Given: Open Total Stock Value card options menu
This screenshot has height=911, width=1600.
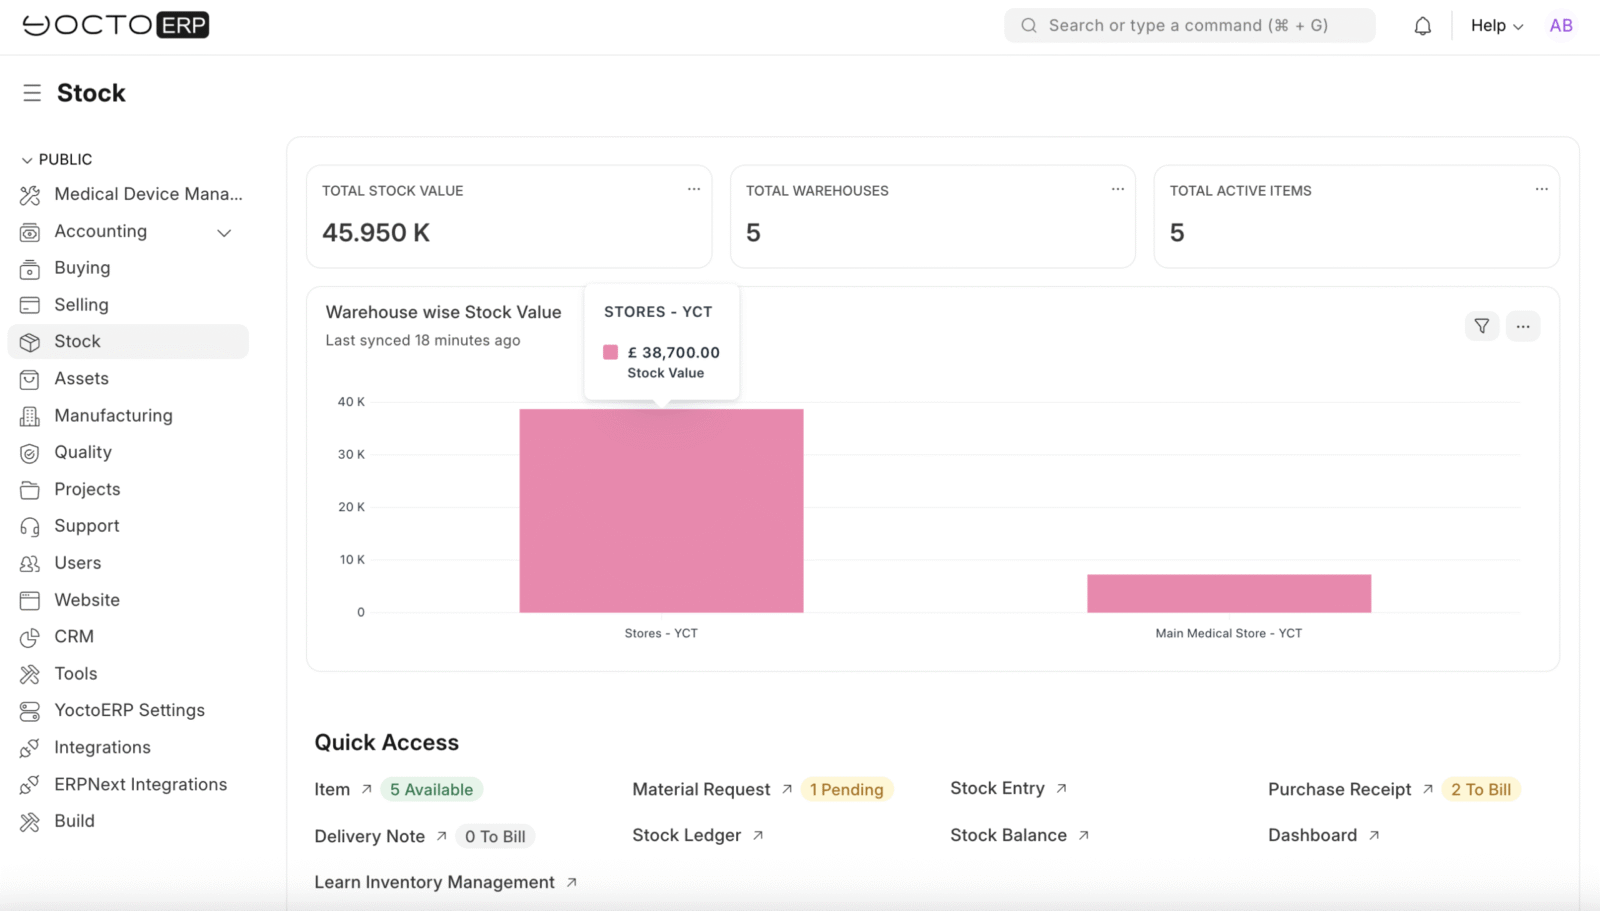Looking at the screenshot, I should pyautogui.click(x=693, y=190).
